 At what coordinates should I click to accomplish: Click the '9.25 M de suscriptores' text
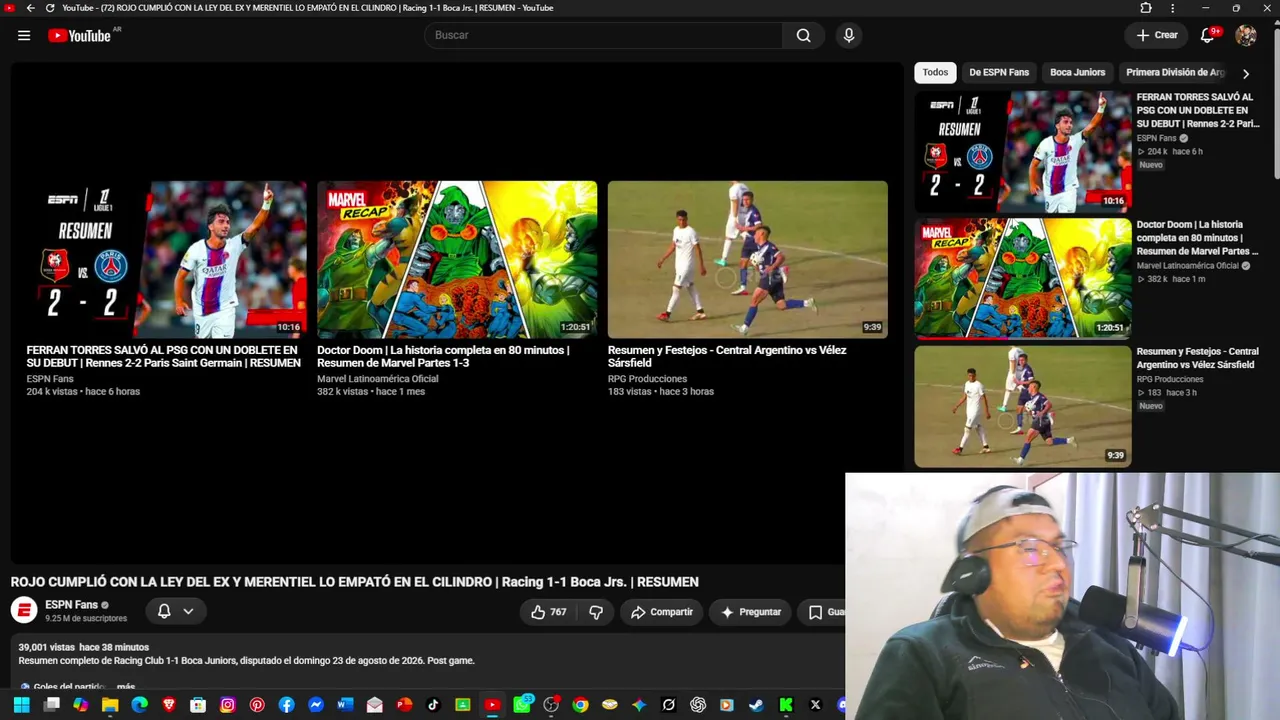coord(84,619)
